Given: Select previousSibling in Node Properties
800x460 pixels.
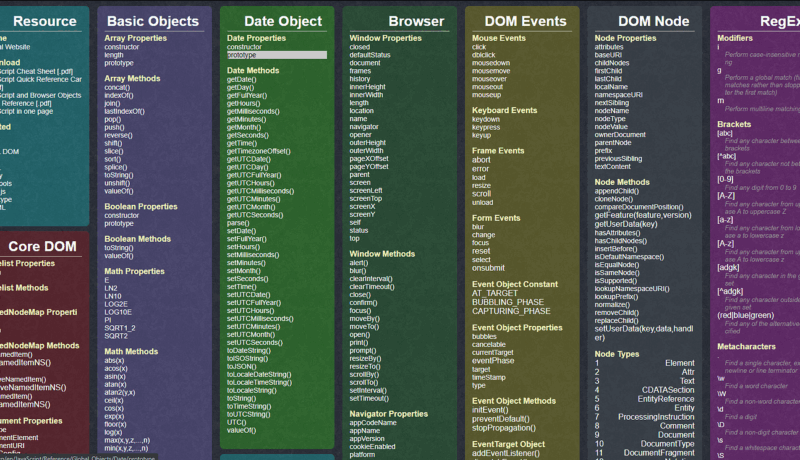Looking at the screenshot, I should point(618,159).
